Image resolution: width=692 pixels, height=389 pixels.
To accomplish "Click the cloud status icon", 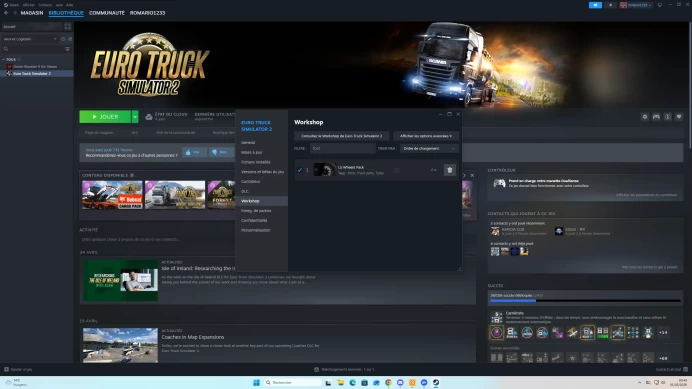I will pyautogui.click(x=149, y=117).
